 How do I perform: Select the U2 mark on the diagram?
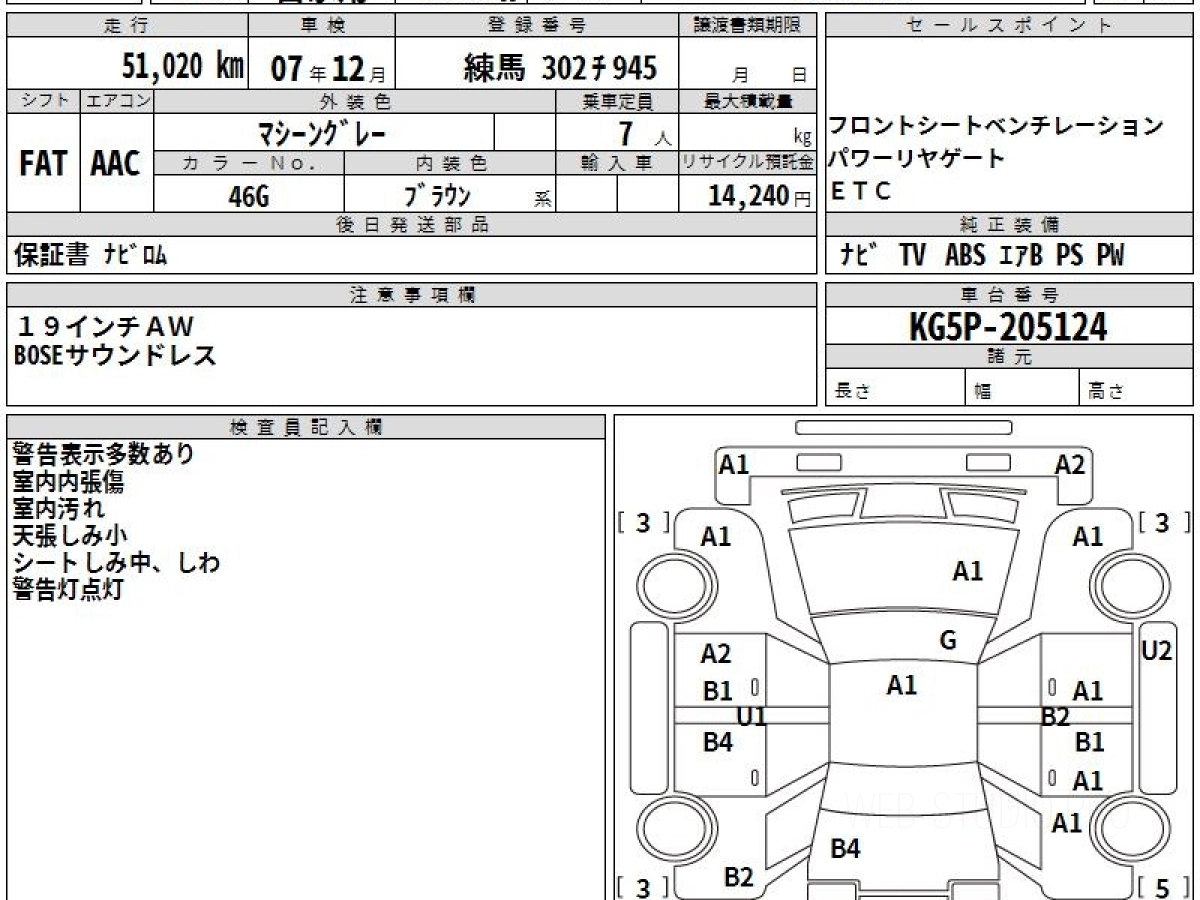tap(1156, 651)
